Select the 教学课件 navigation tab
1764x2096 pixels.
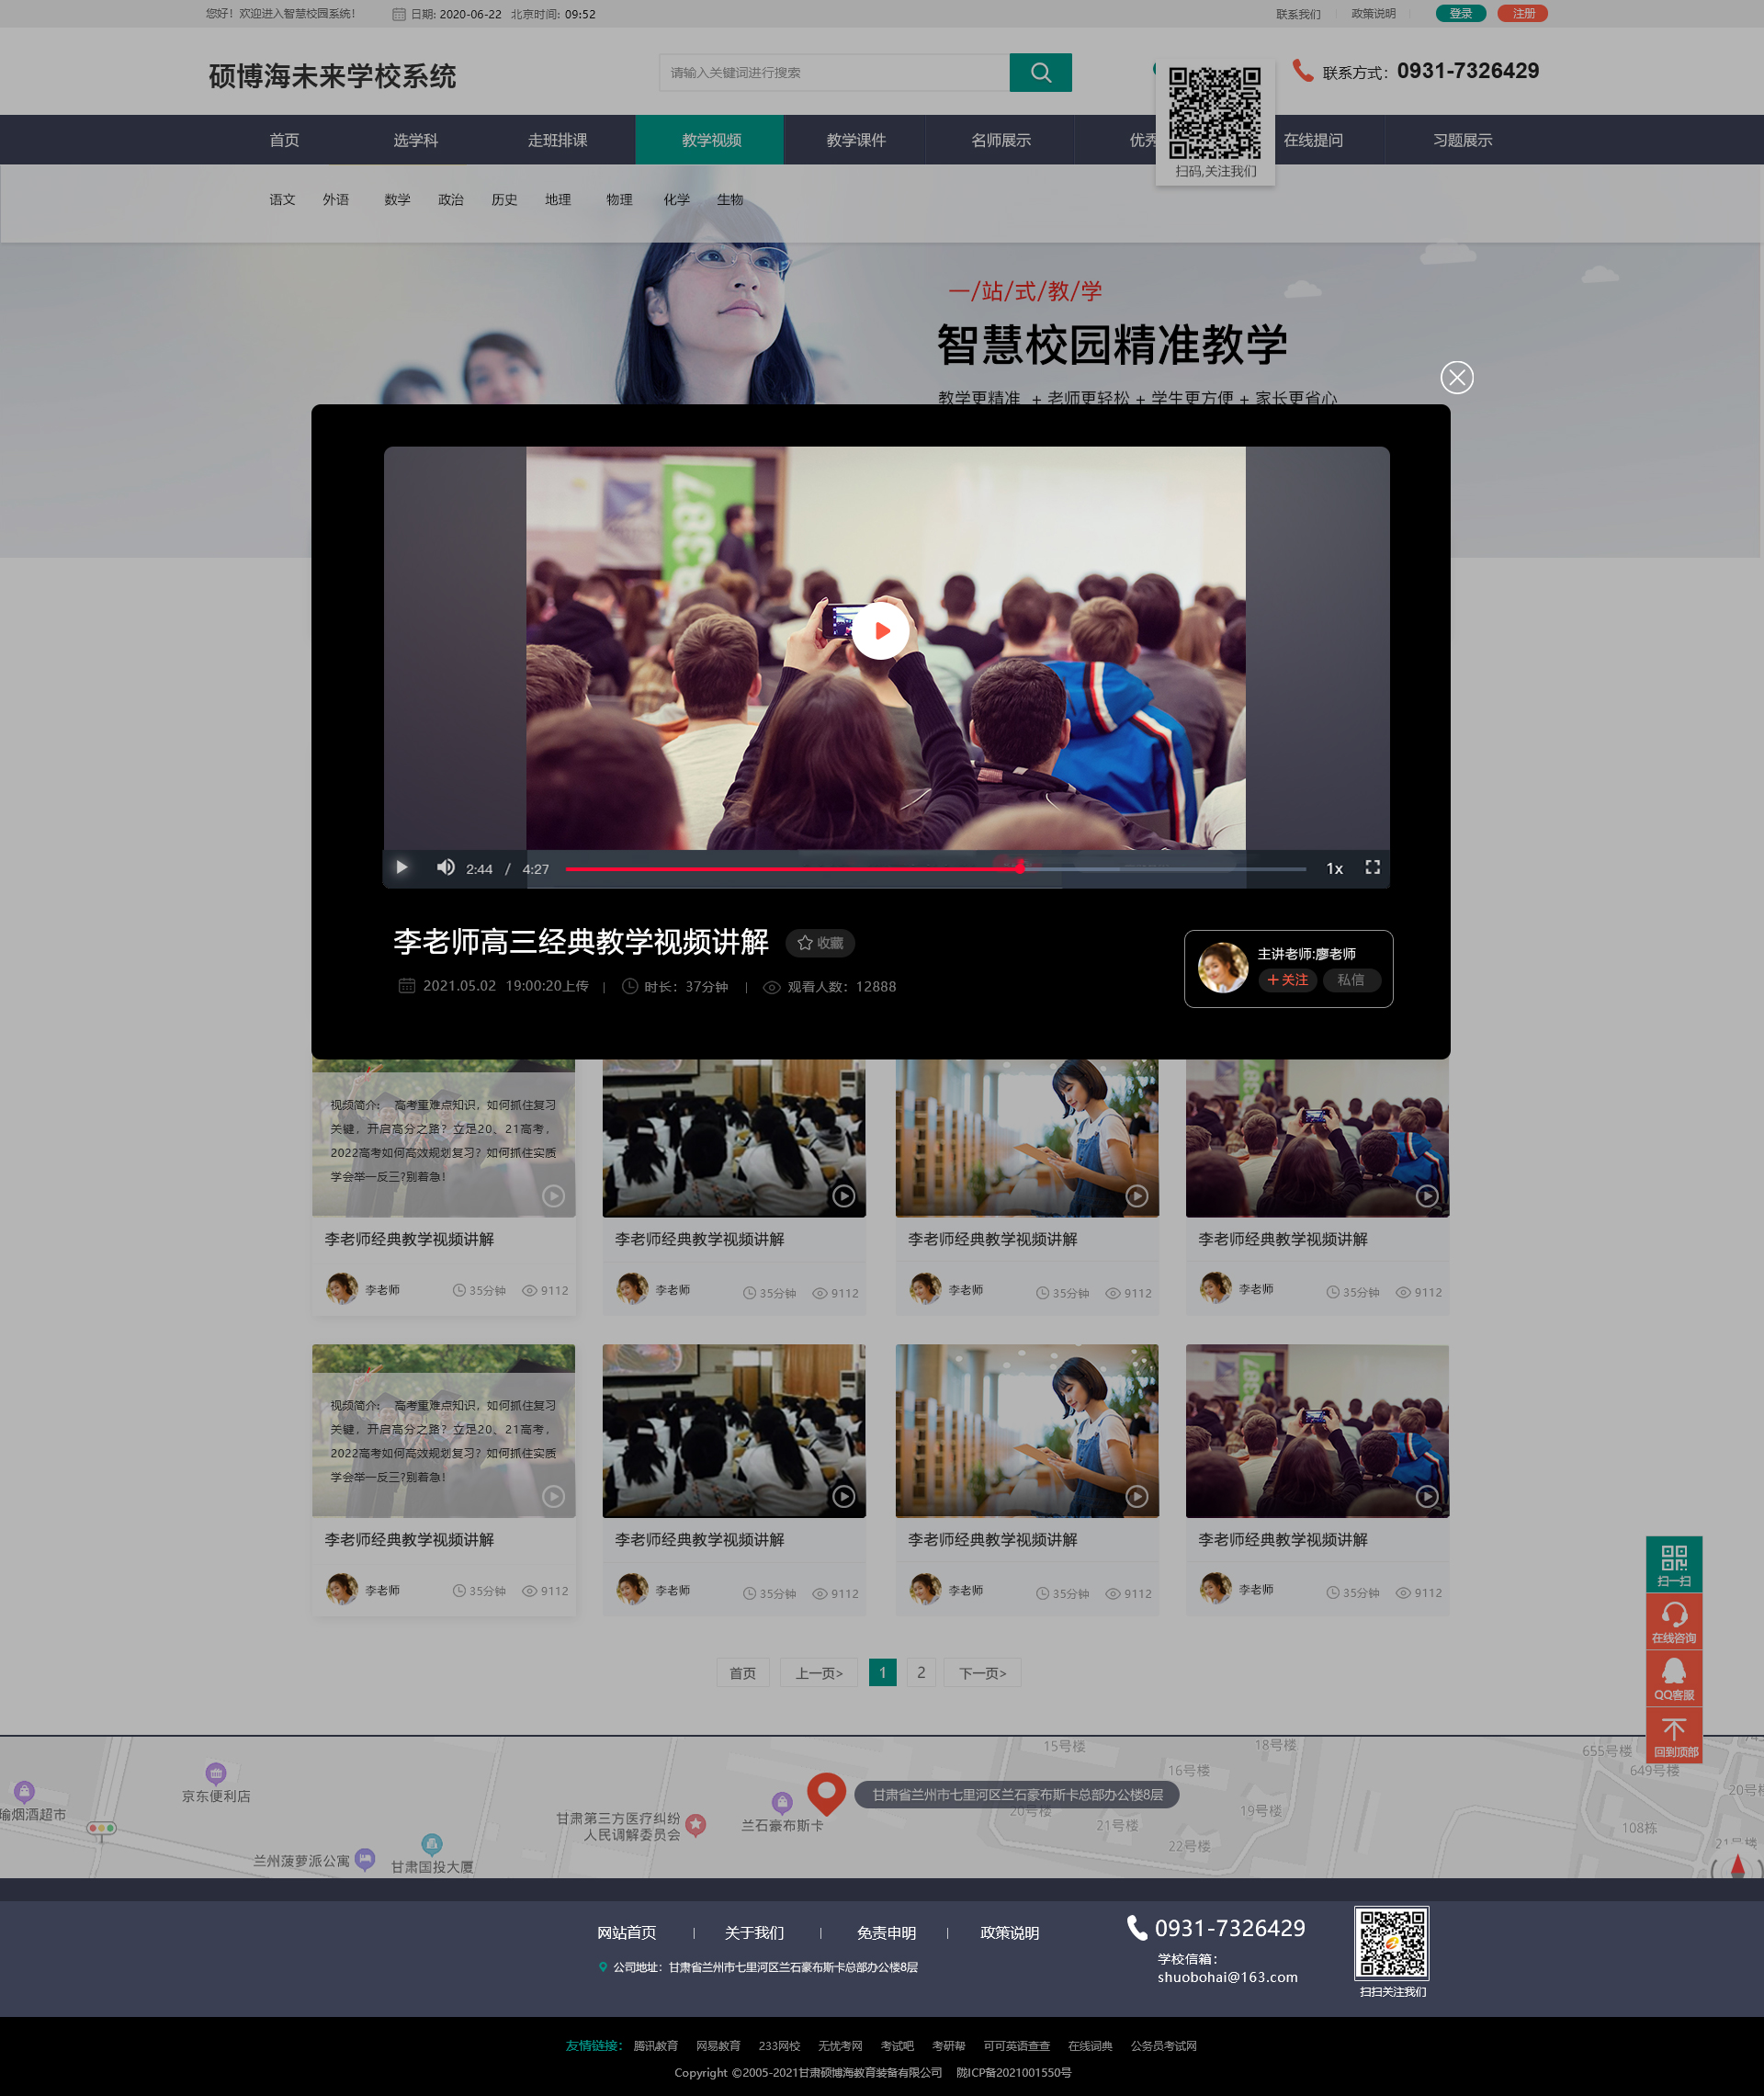click(856, 140)
